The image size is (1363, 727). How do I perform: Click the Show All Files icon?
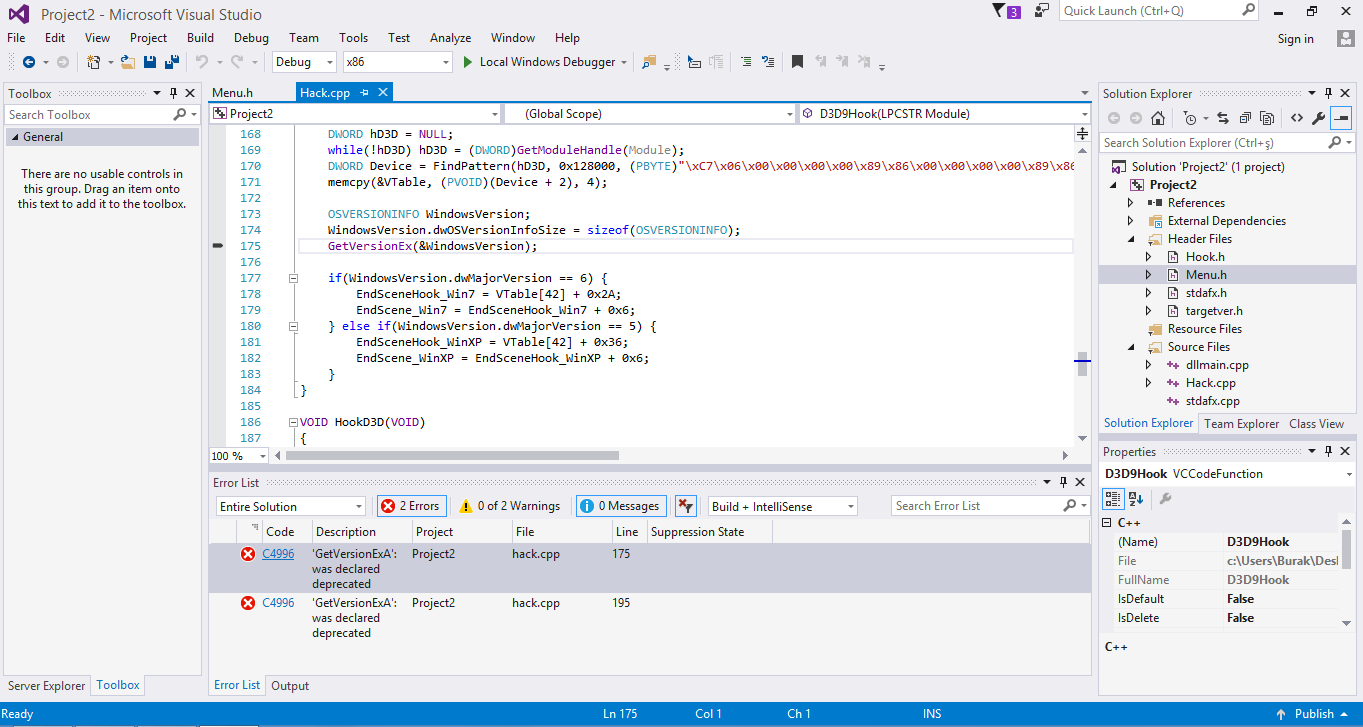(x=1266, y=118)
